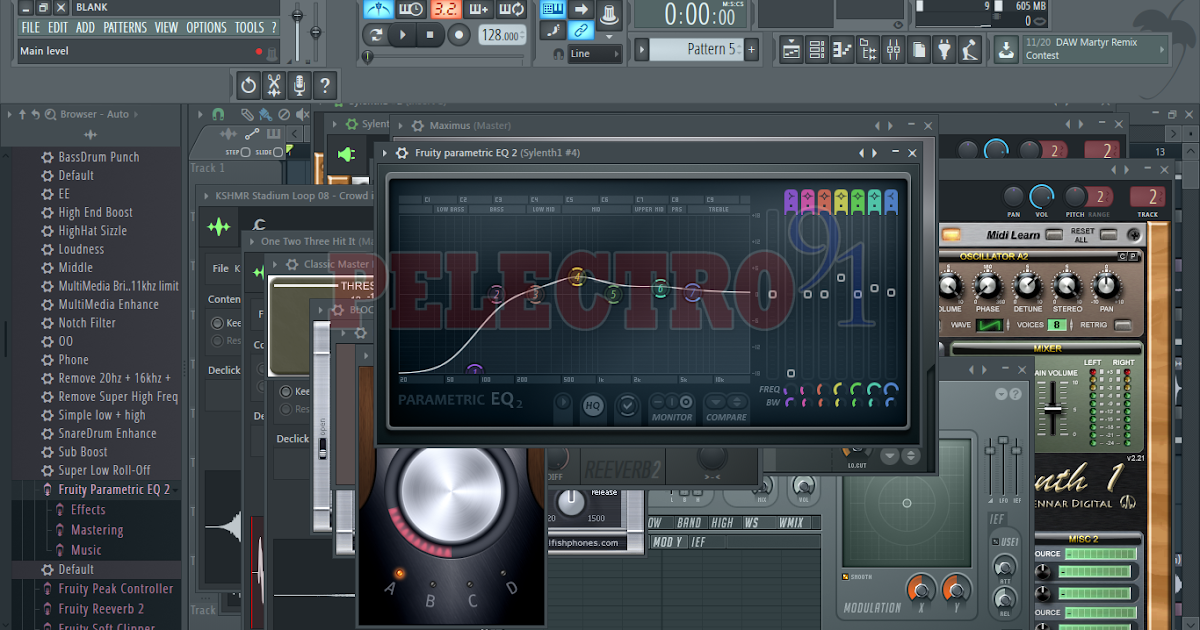Select the EQ MONITOR right circle option

click(686, 402)
